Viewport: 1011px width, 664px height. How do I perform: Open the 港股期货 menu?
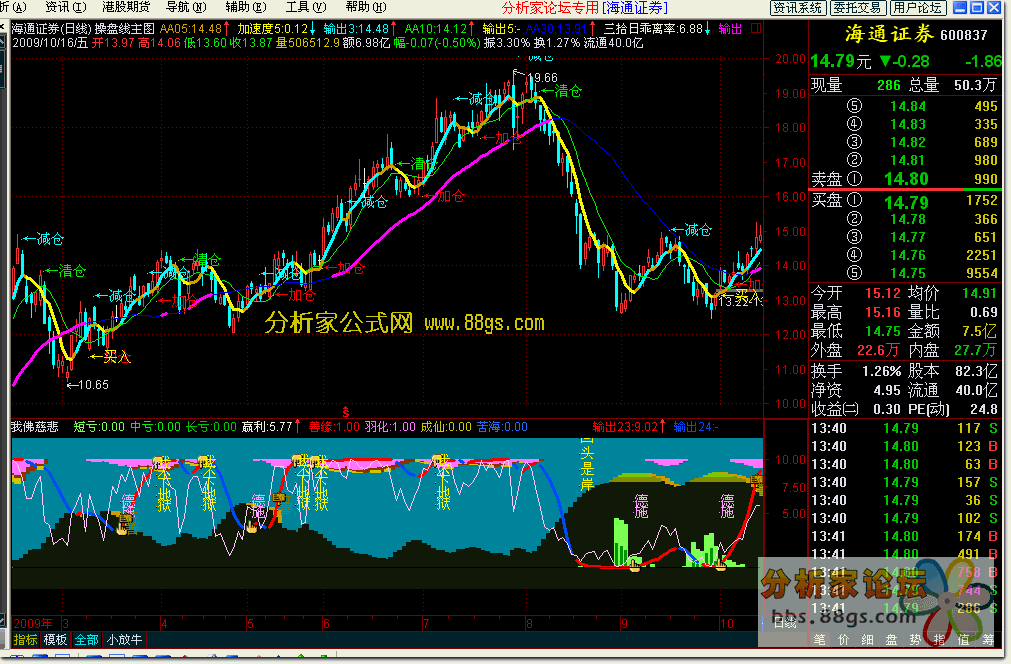pyautogui.click(x=126, y=7)
